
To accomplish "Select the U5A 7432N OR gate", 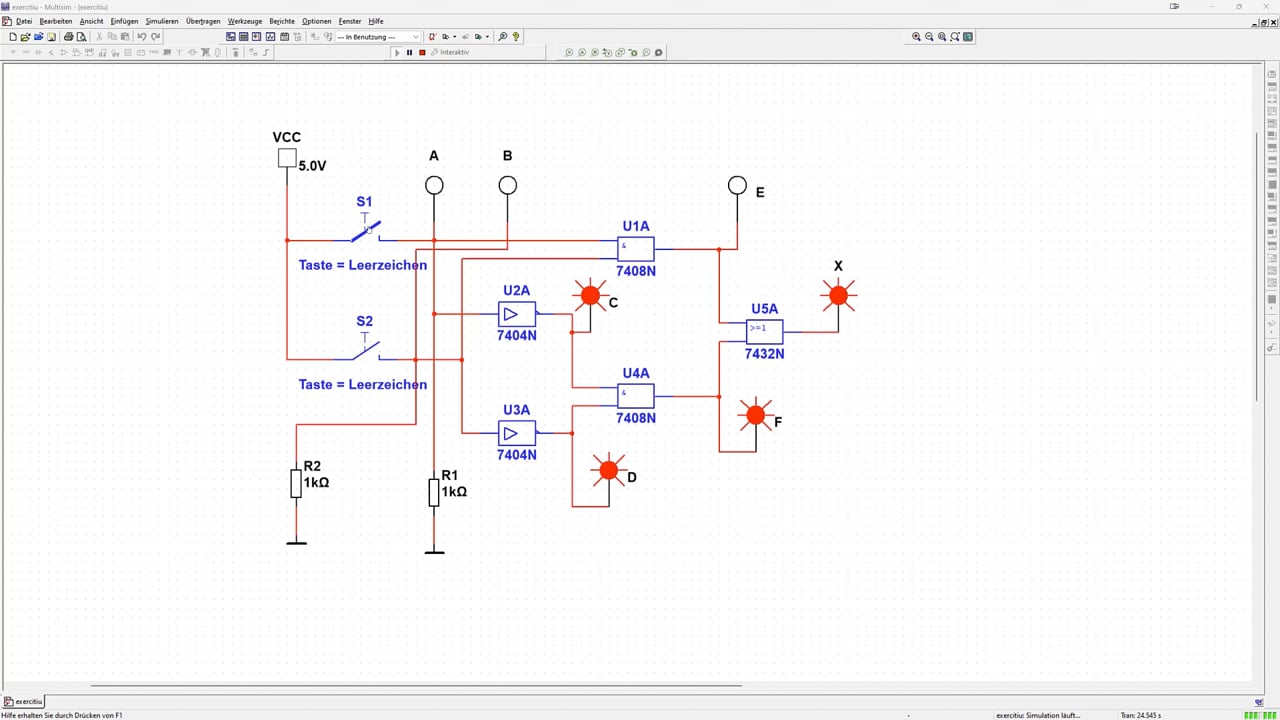I will pyautogui.click(x=764, y=331).
